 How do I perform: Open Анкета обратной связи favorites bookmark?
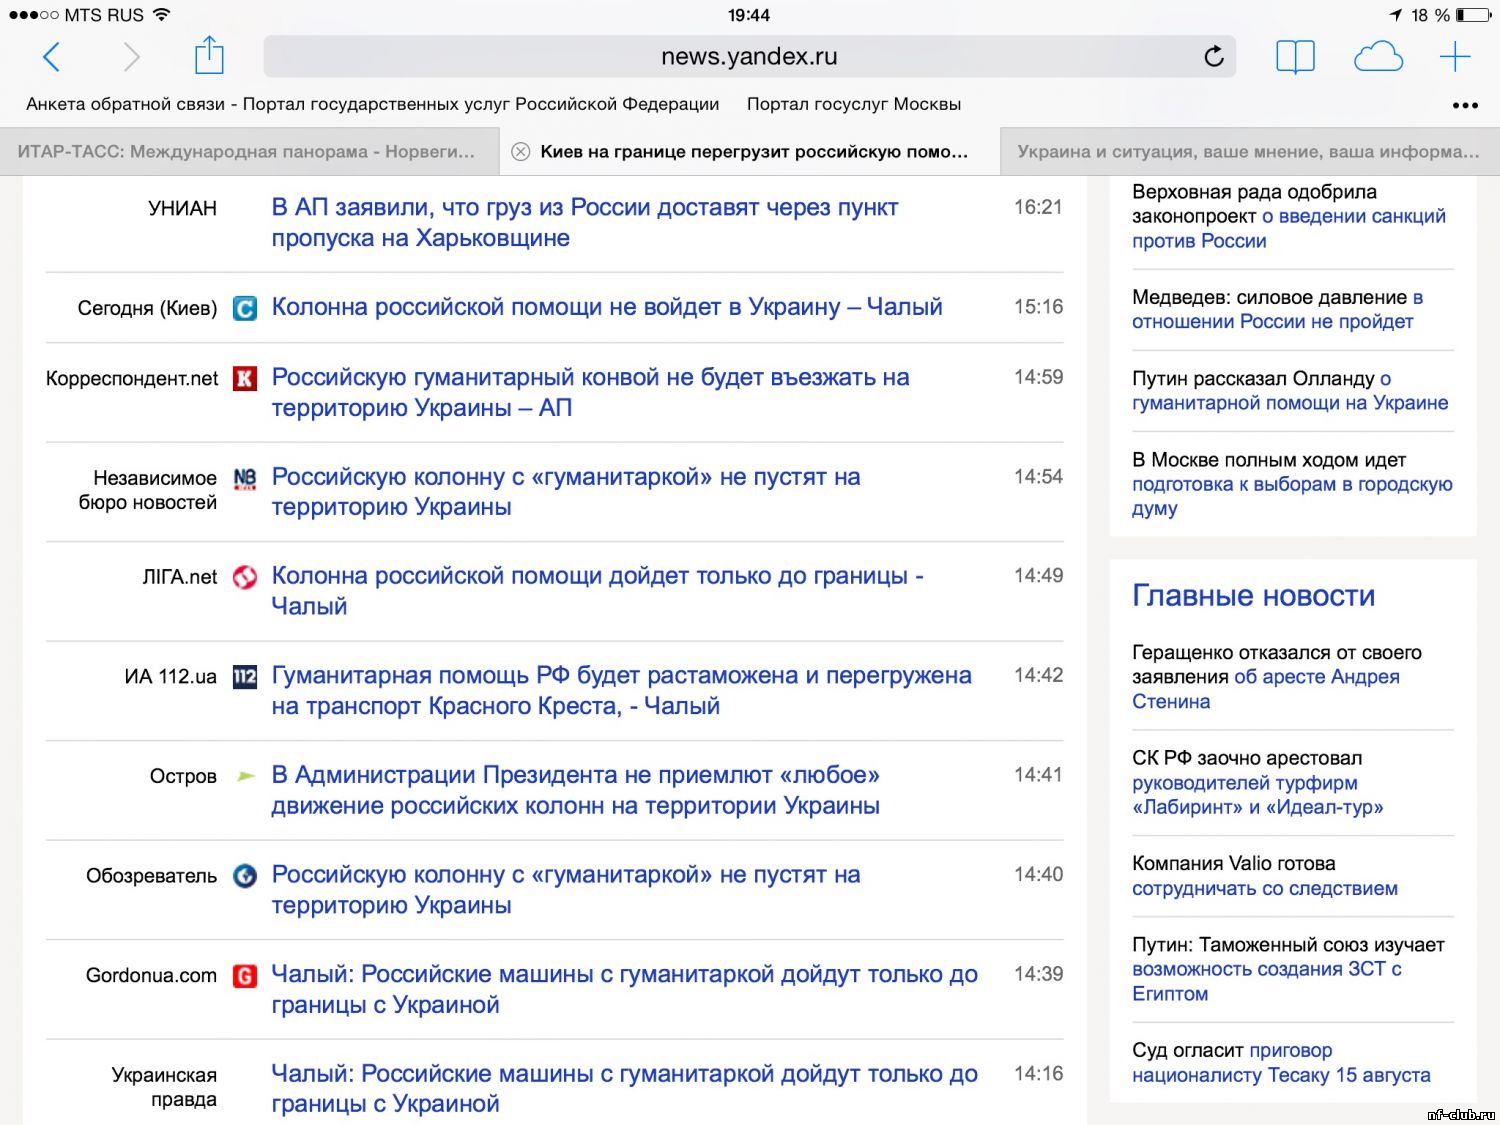(373, 104)
